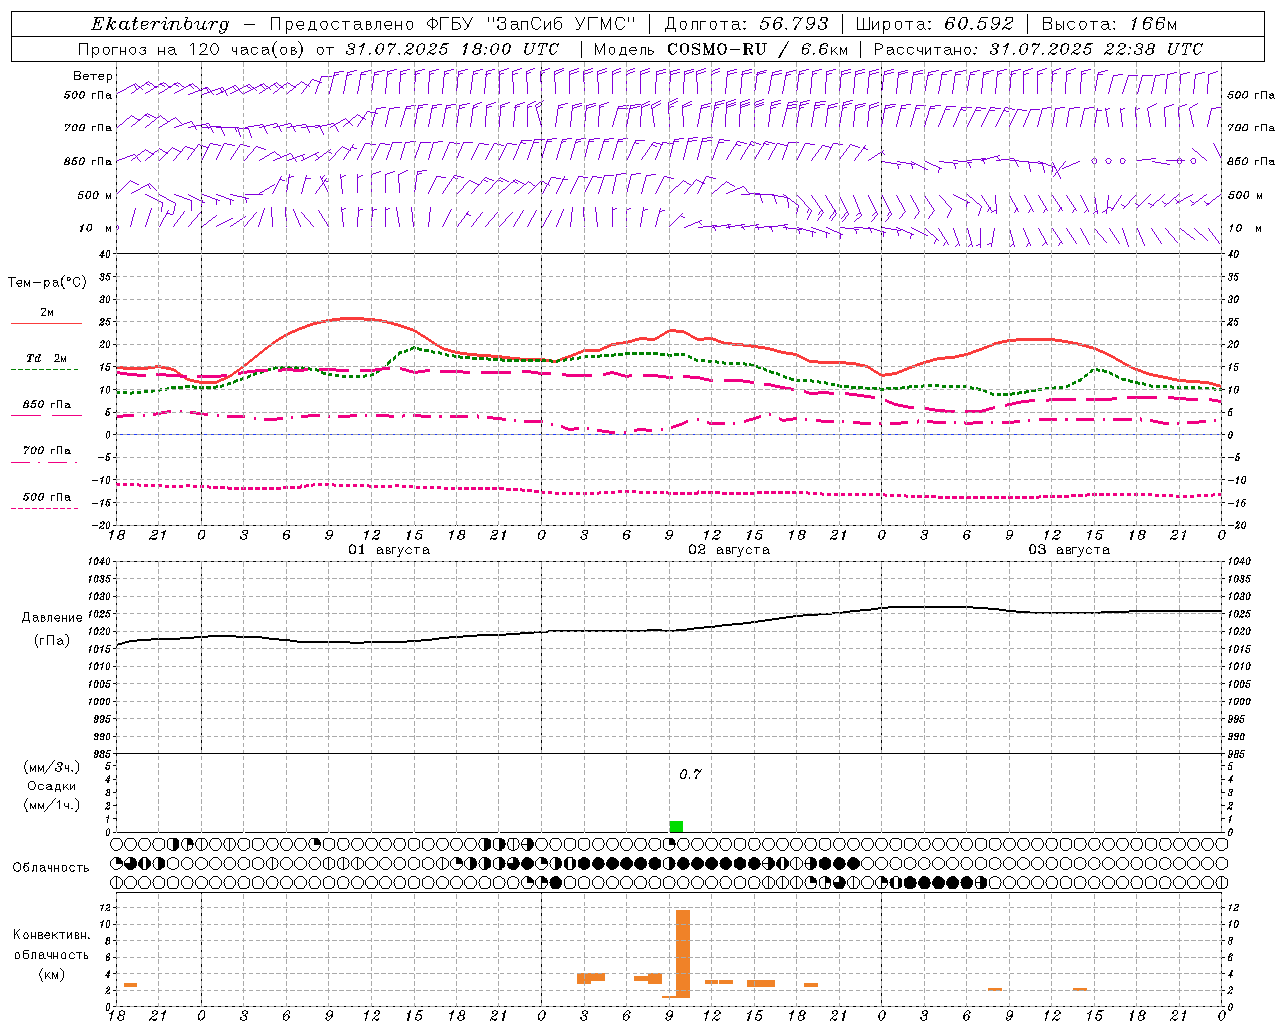
Task: Click the Осадки precipitation axis label
Action: (52, 786)
